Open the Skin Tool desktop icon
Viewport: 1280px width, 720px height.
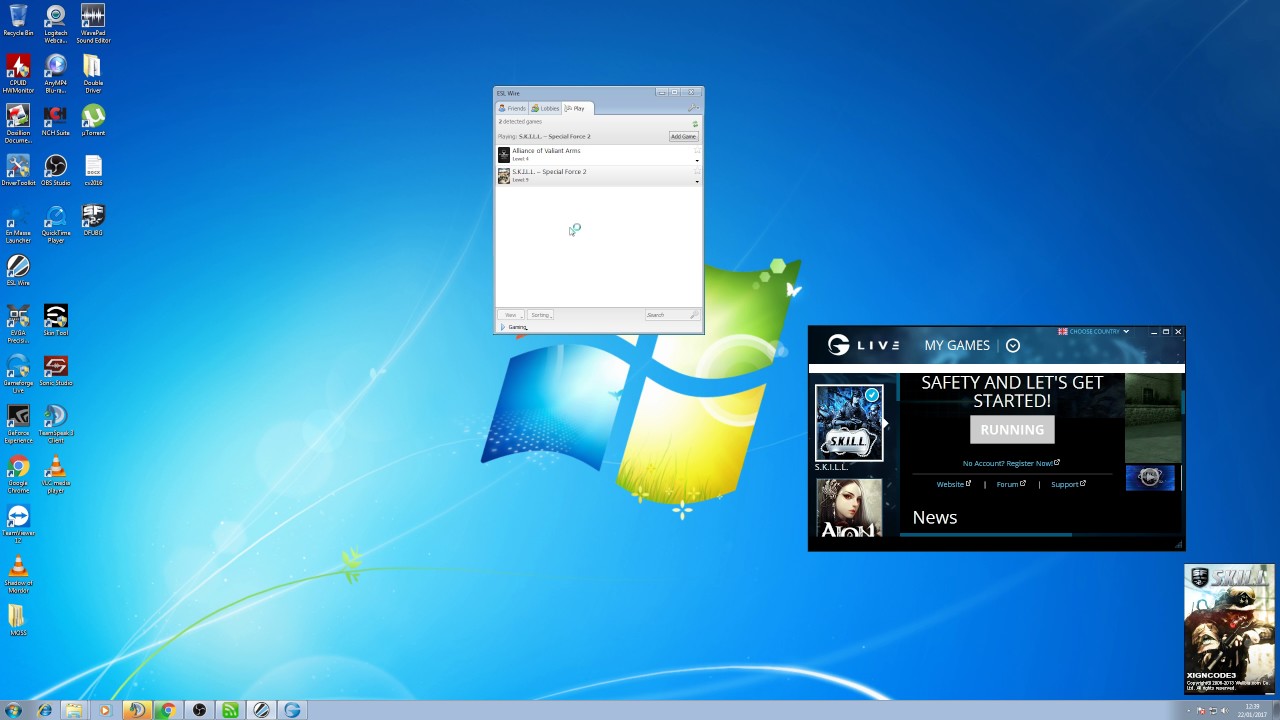(x=56, y=321)
